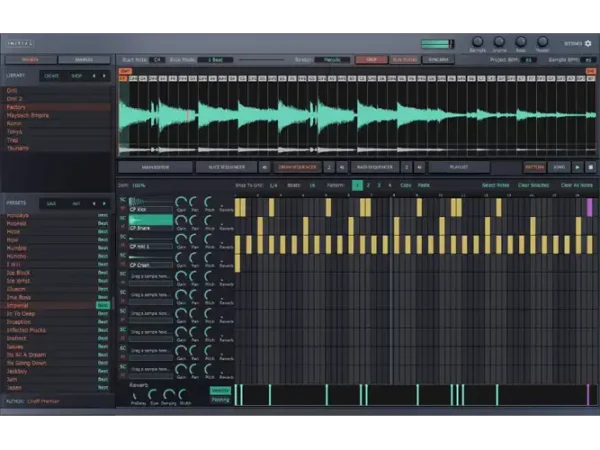Click the Project BPM value field

pos(528,60)
